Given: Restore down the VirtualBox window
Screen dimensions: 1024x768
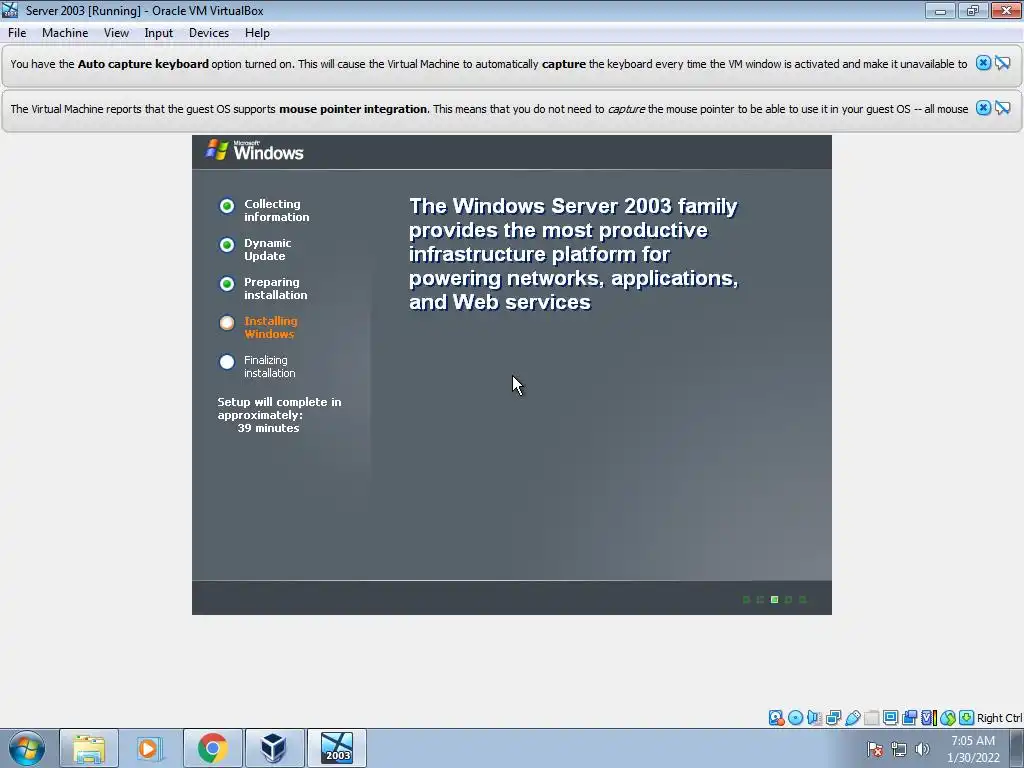Looking at the screenshot, I should pos(972,10).
